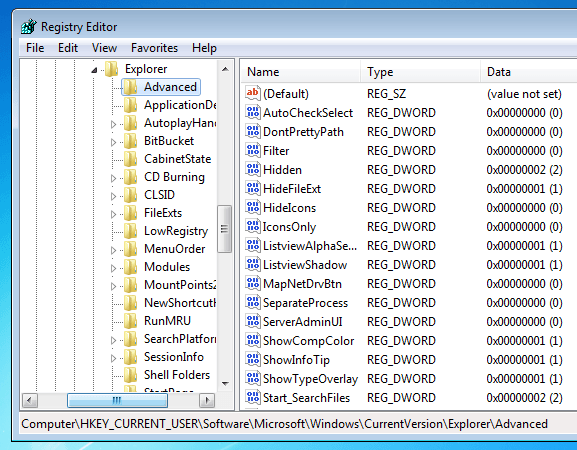This screenshot has width=577, height=450.
Task: Click the tree horizontal scrollbar thumb
Action: 117,400
